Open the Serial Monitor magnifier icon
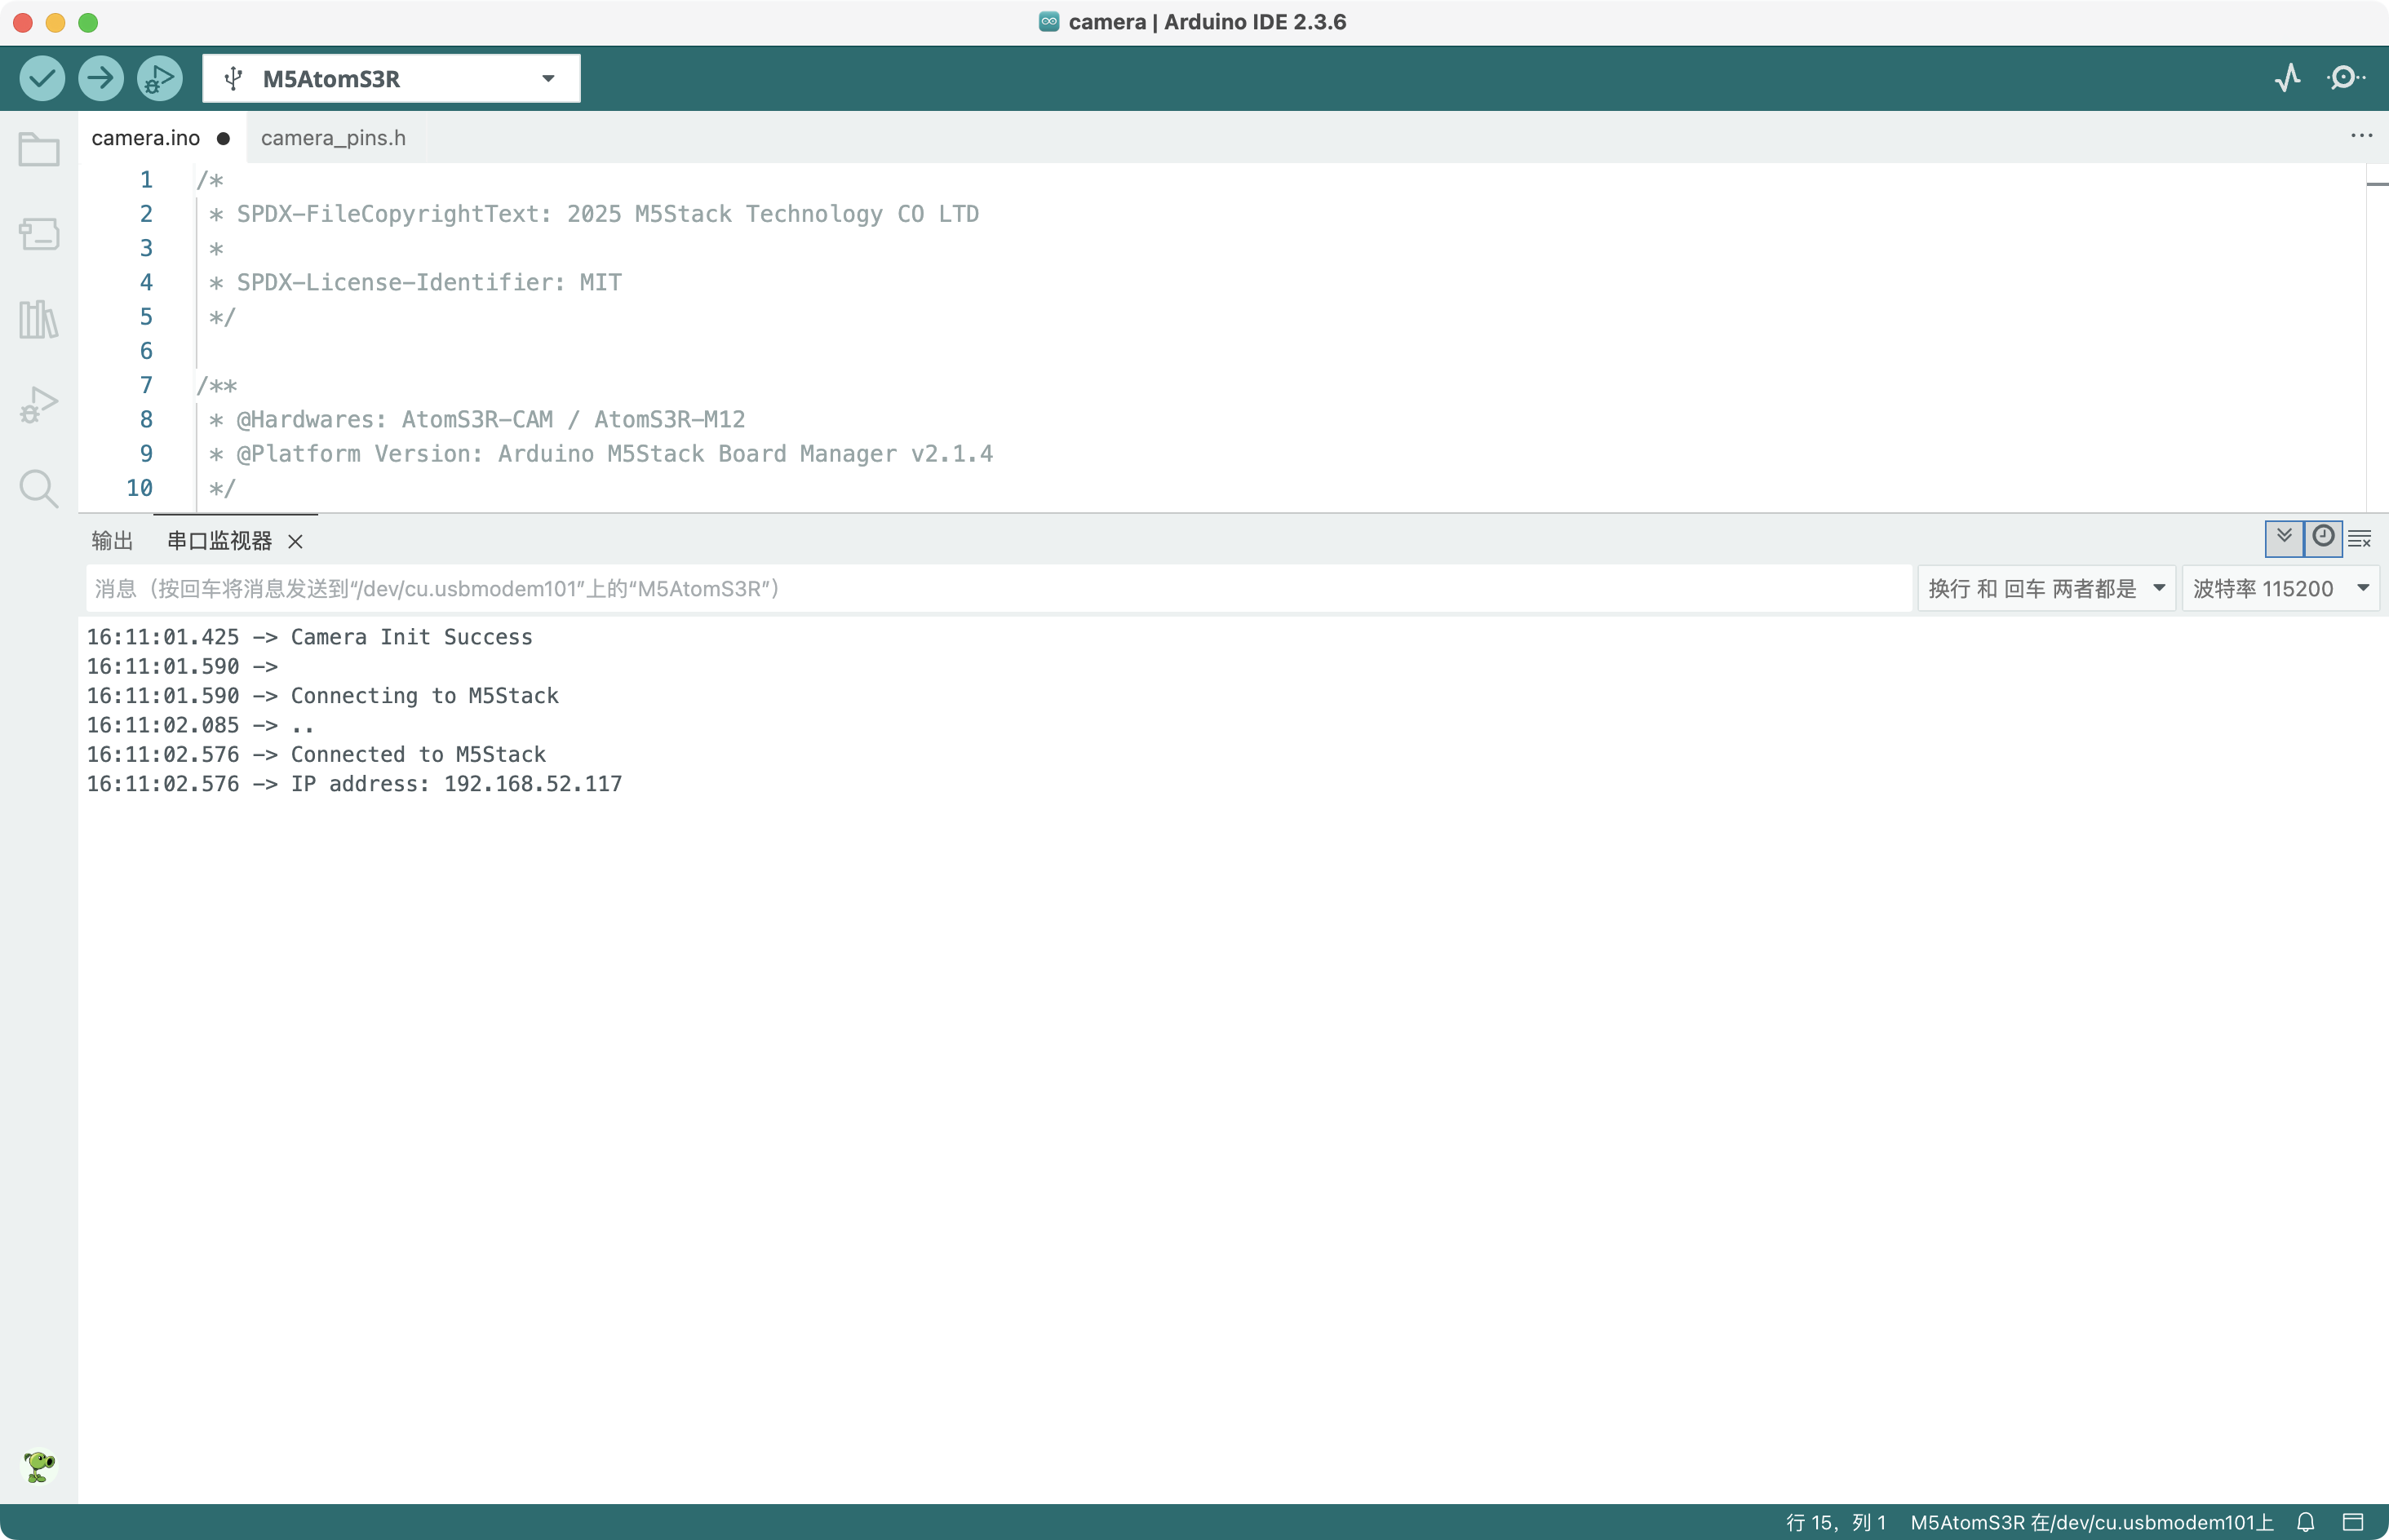 pos(2345,78)
